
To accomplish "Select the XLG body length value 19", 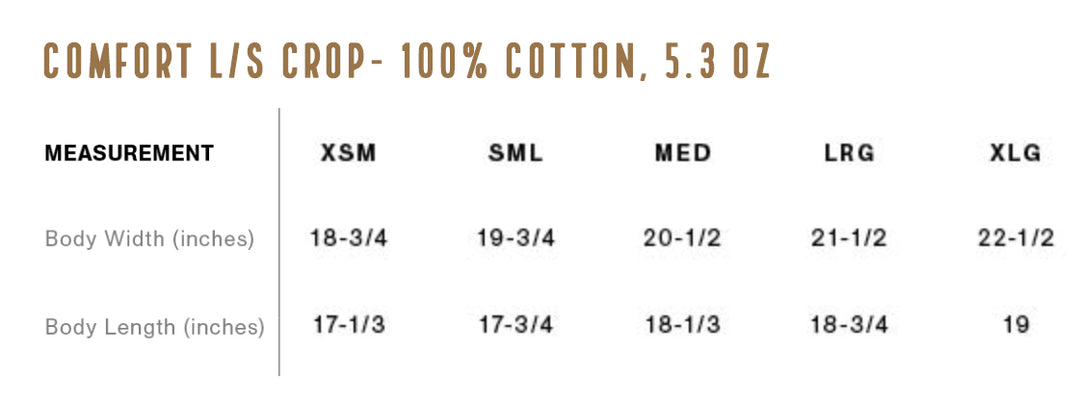I will pos(1015,326).
